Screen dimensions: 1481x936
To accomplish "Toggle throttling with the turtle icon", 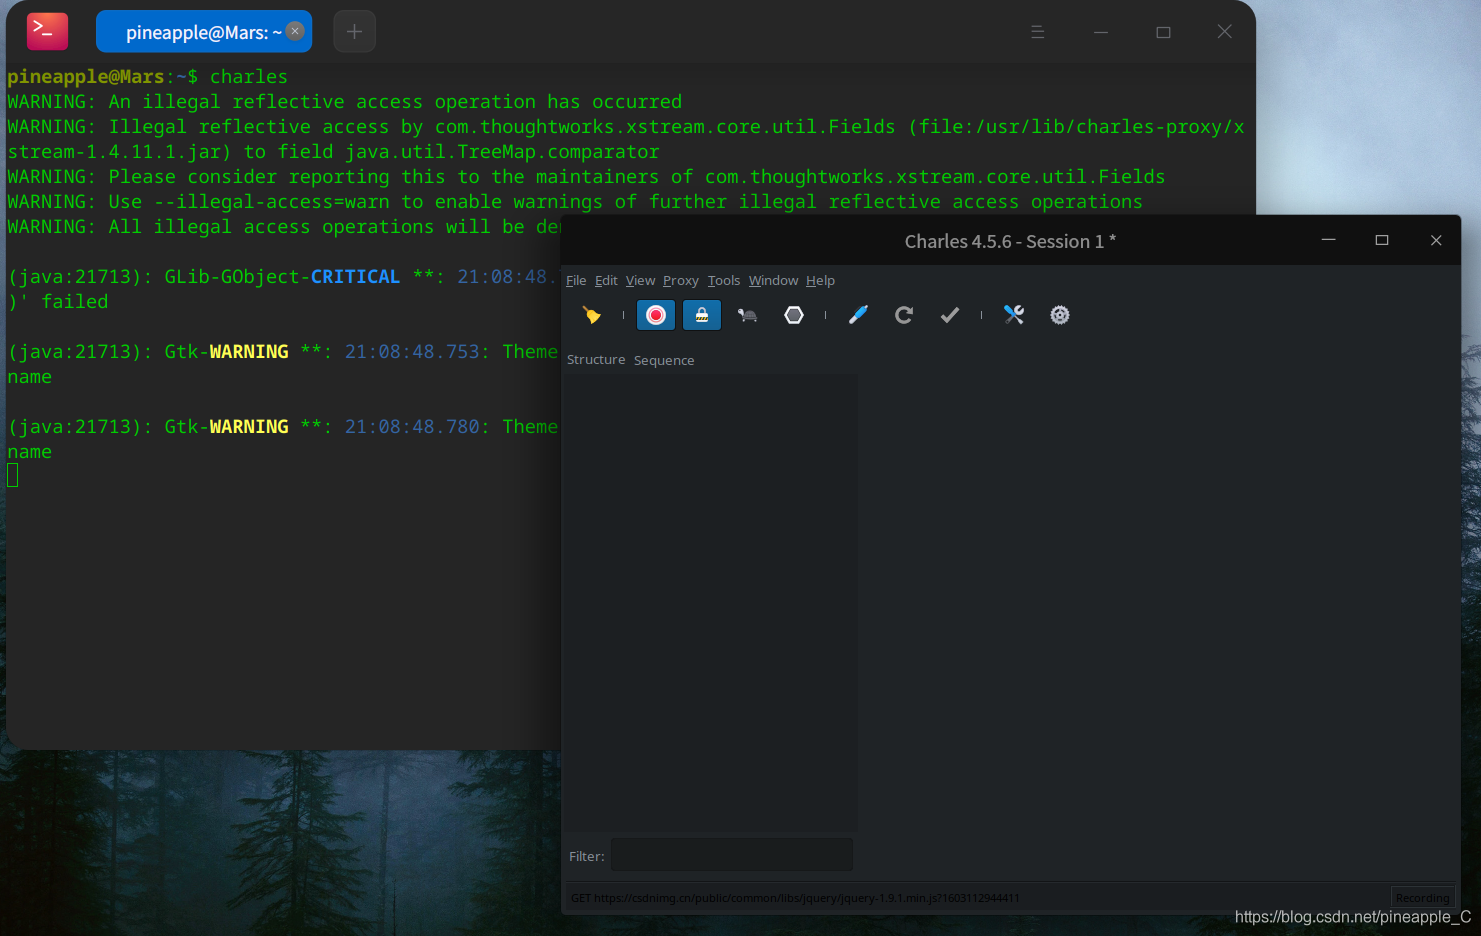I will point(747,315).
